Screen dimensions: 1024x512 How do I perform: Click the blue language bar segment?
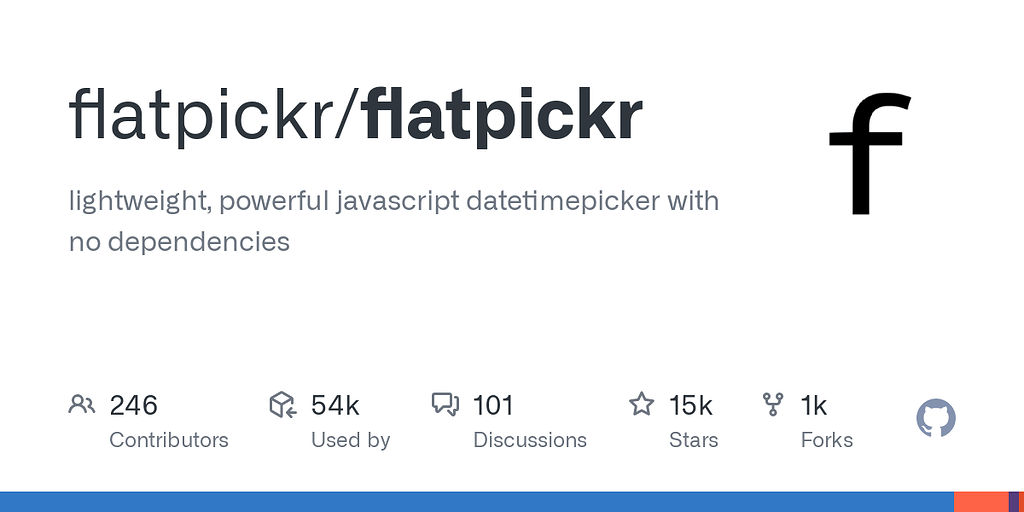pyautogui.click(x=476, y=502)
